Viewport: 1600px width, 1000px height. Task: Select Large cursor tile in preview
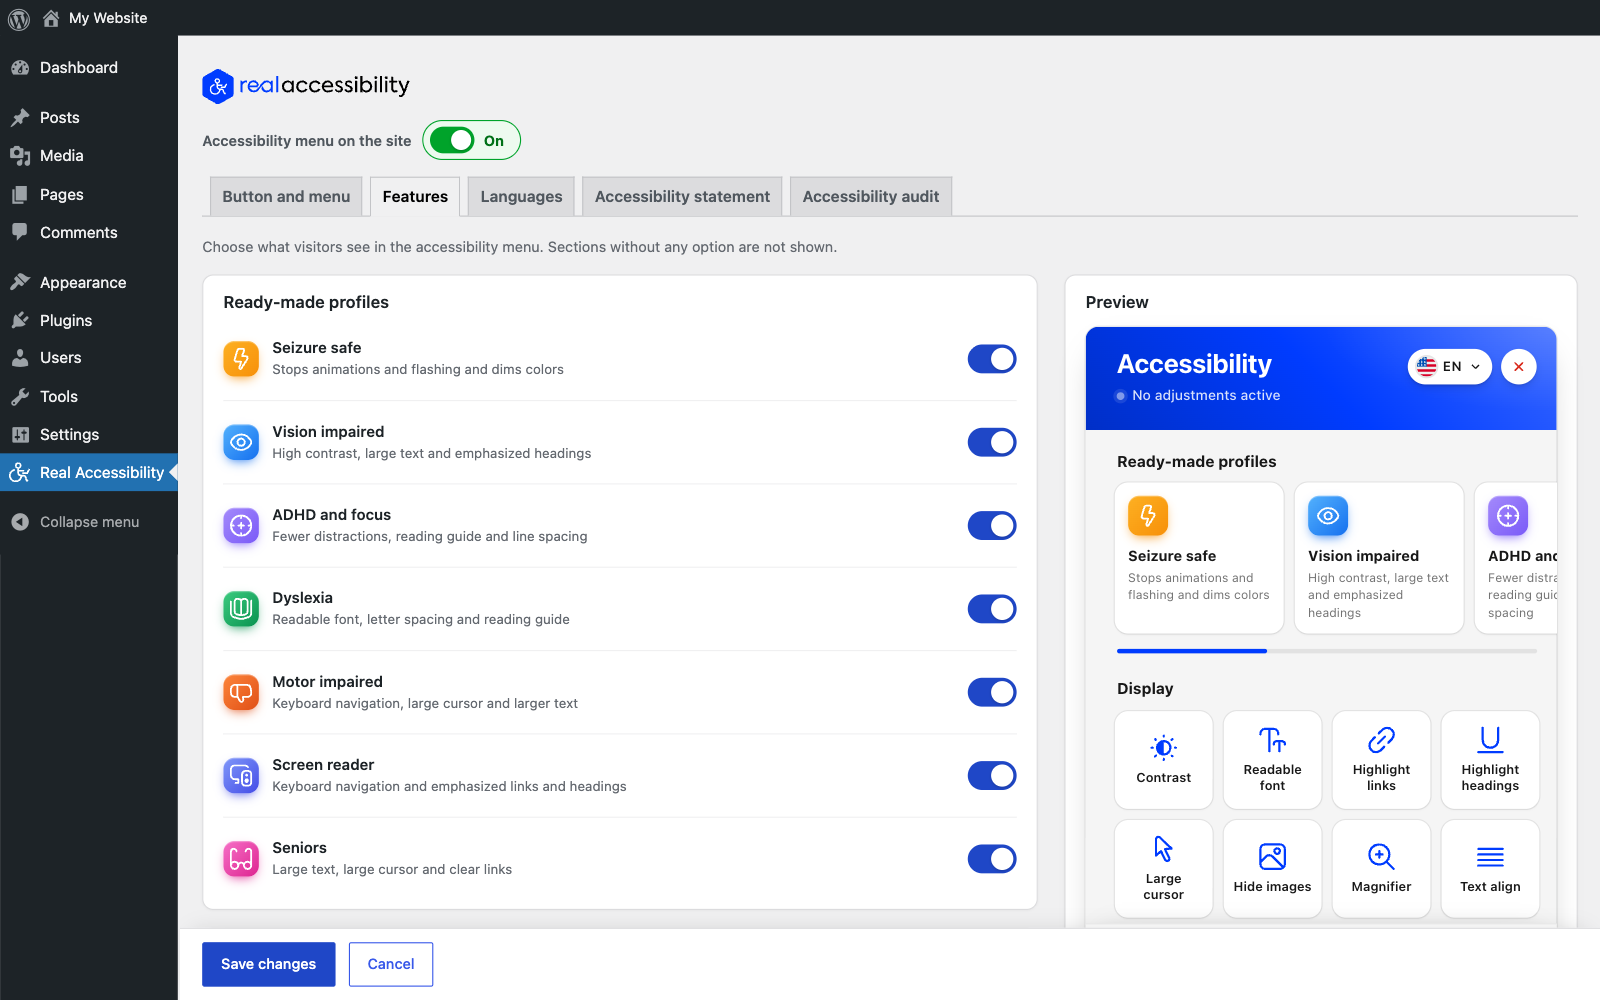point(1164,869)
